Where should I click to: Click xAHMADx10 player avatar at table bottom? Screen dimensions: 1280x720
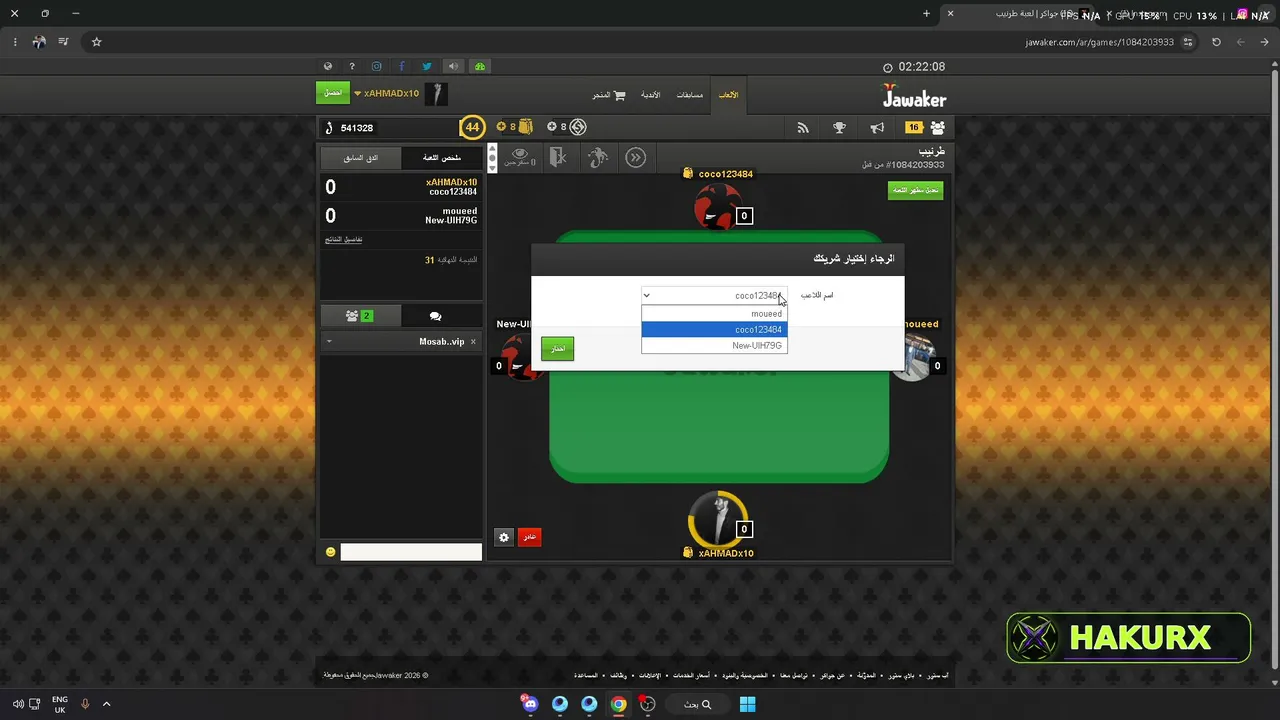[717, 519]
